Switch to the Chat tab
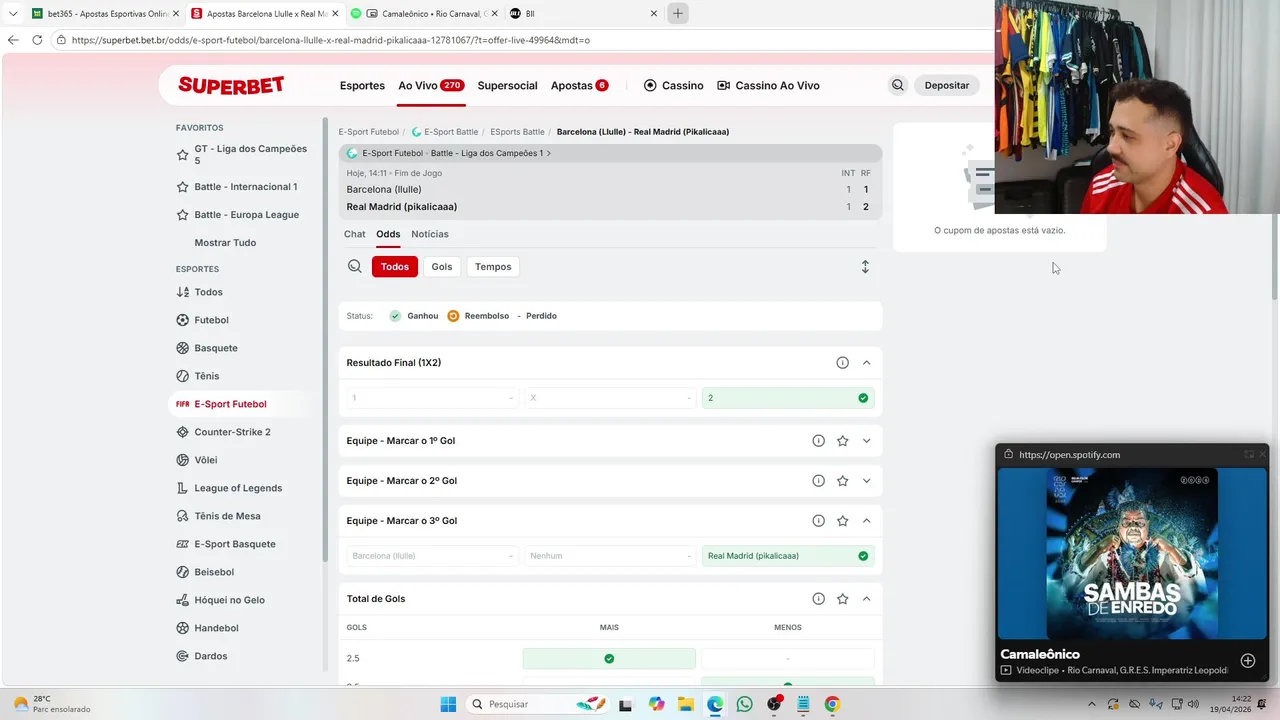Image resolution: width=1280 pixels, height=720 pixels. click(x=355, y=234)
